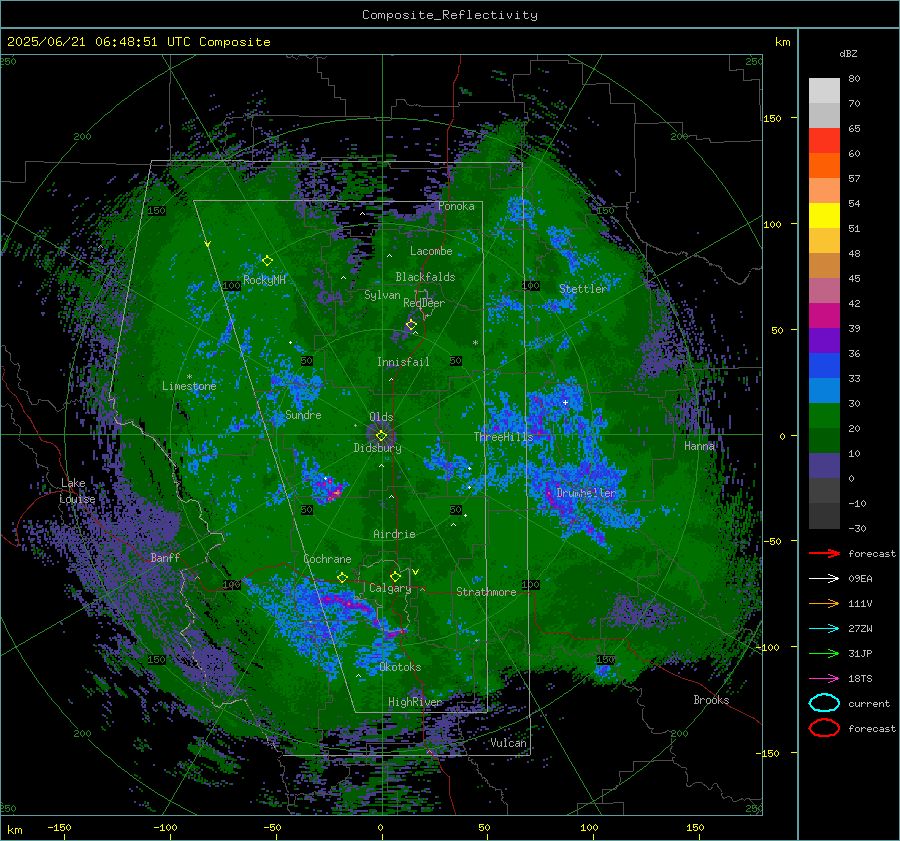This screenshot has height=841, width=900.
Task: Click the Didsbury town label
Action: click(377, 448)
